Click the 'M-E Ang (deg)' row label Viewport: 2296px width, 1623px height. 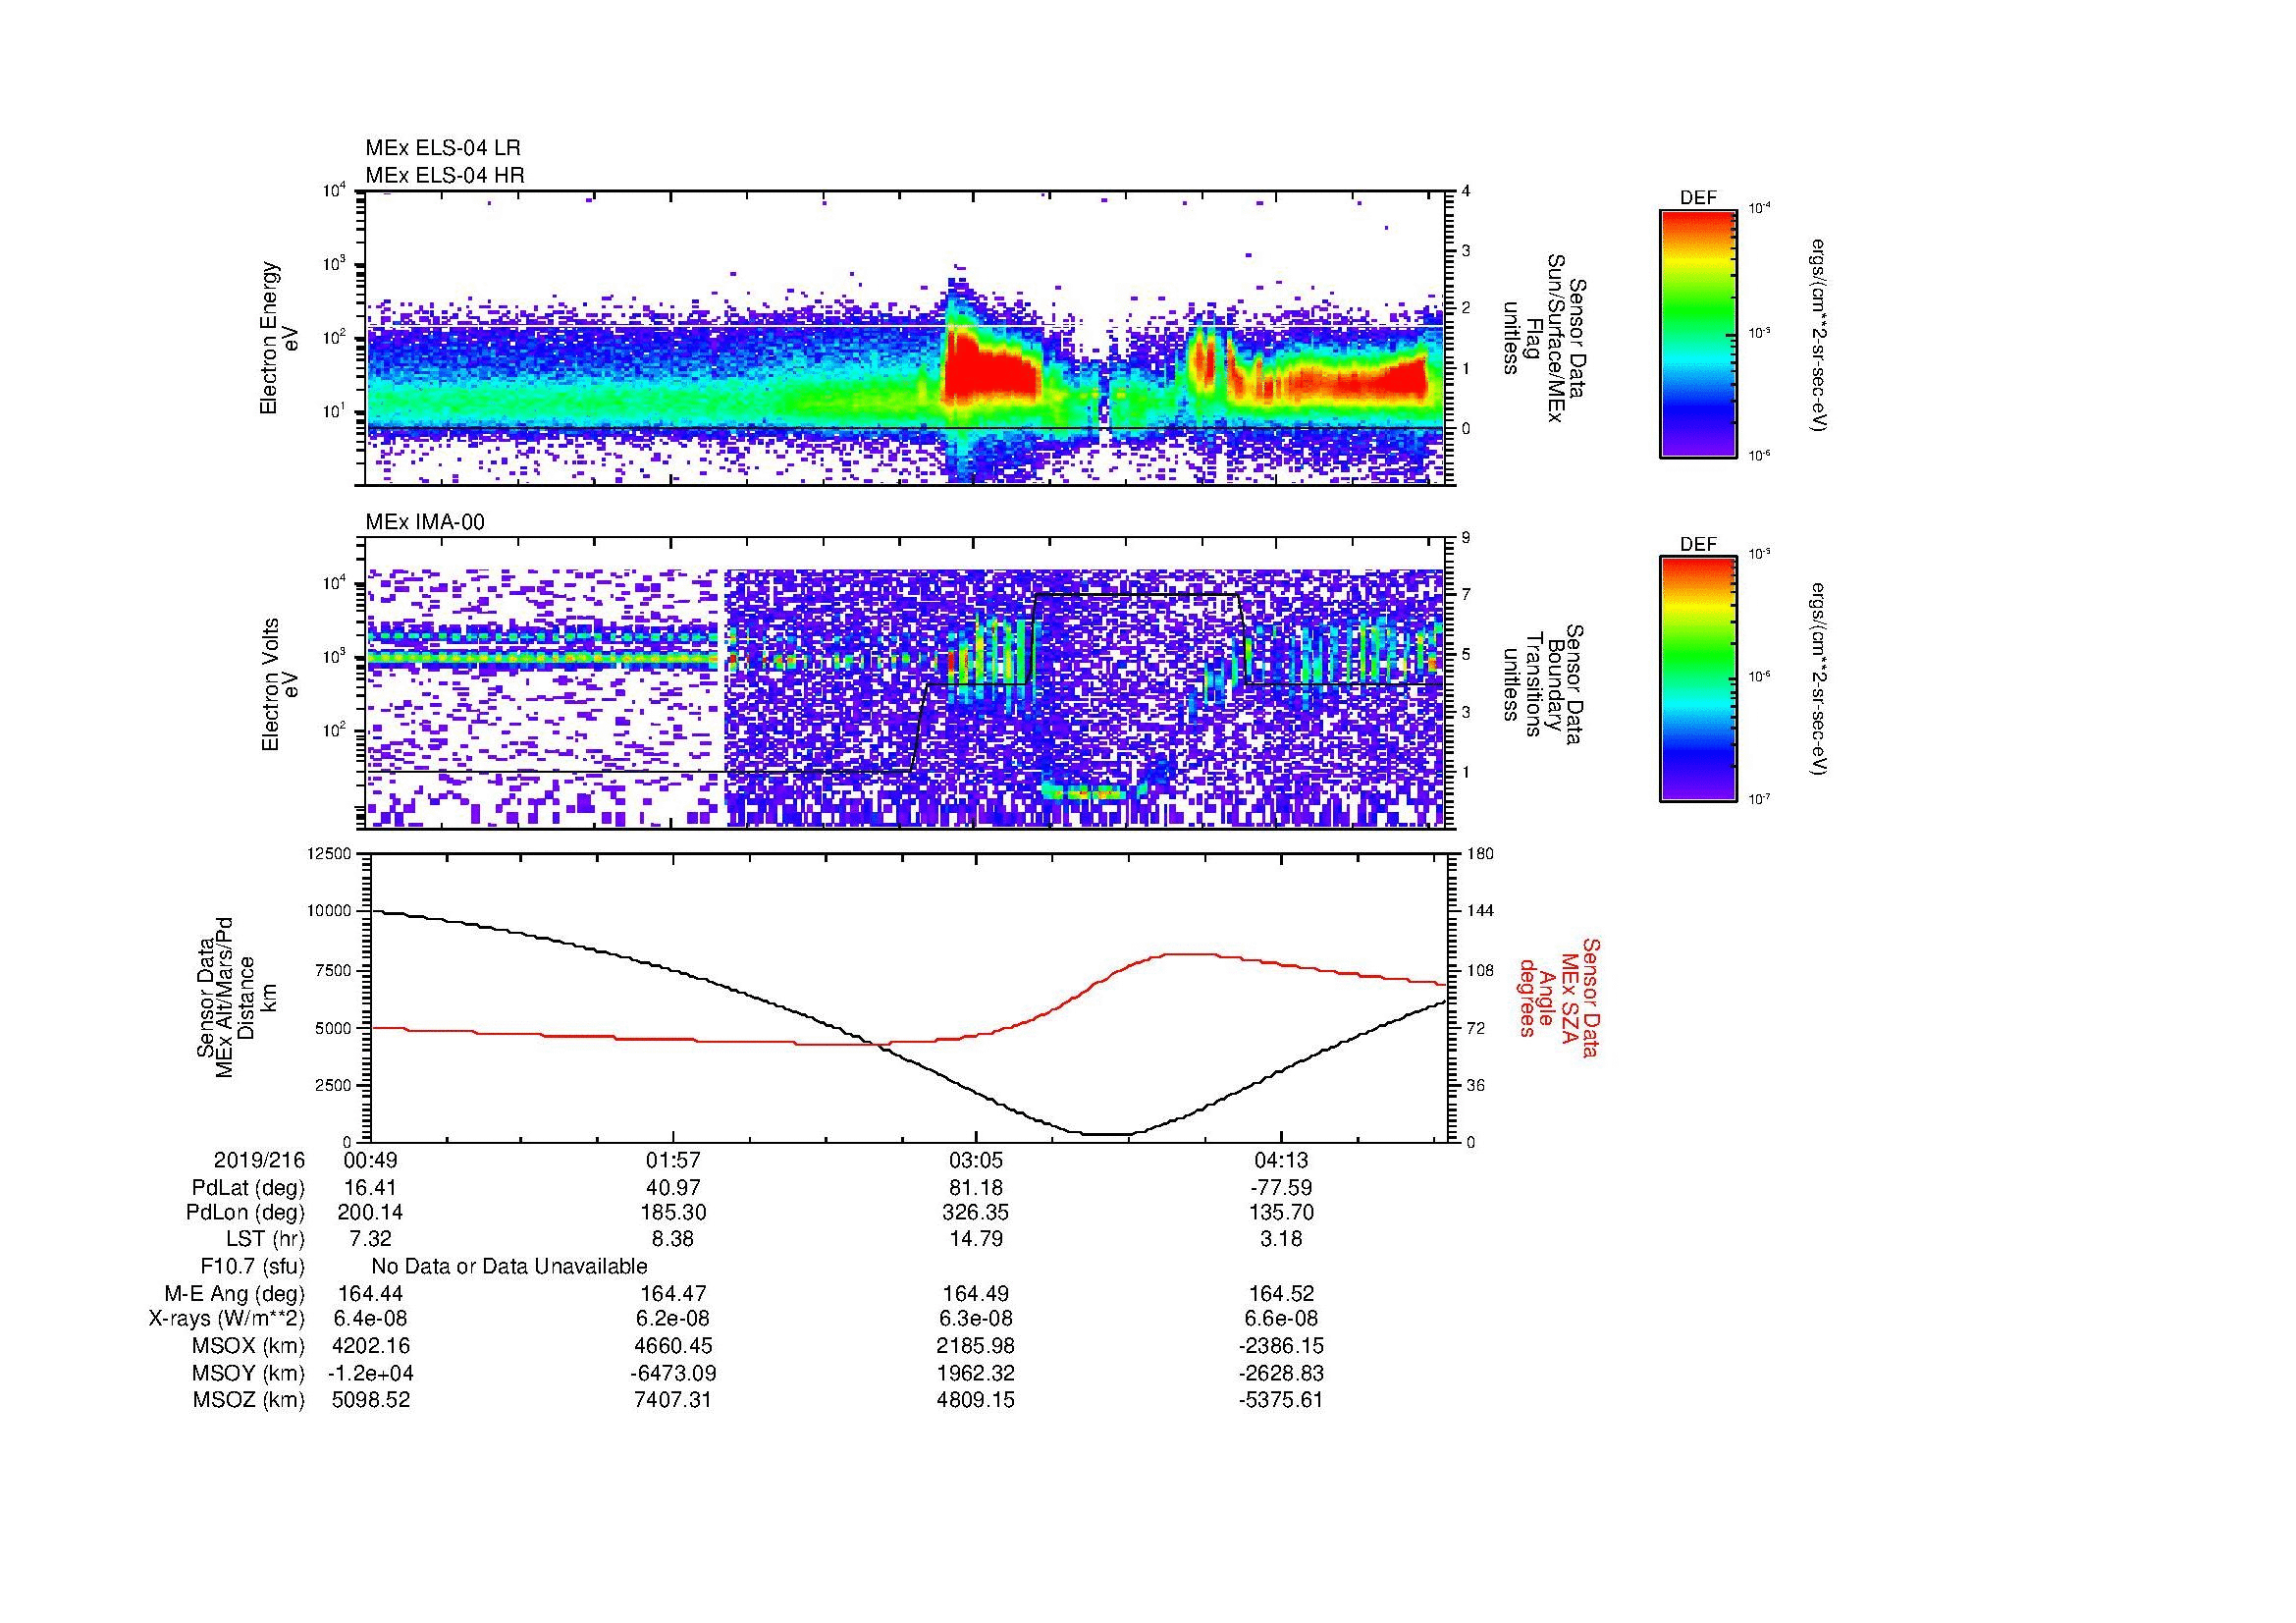click(234, 1294)
